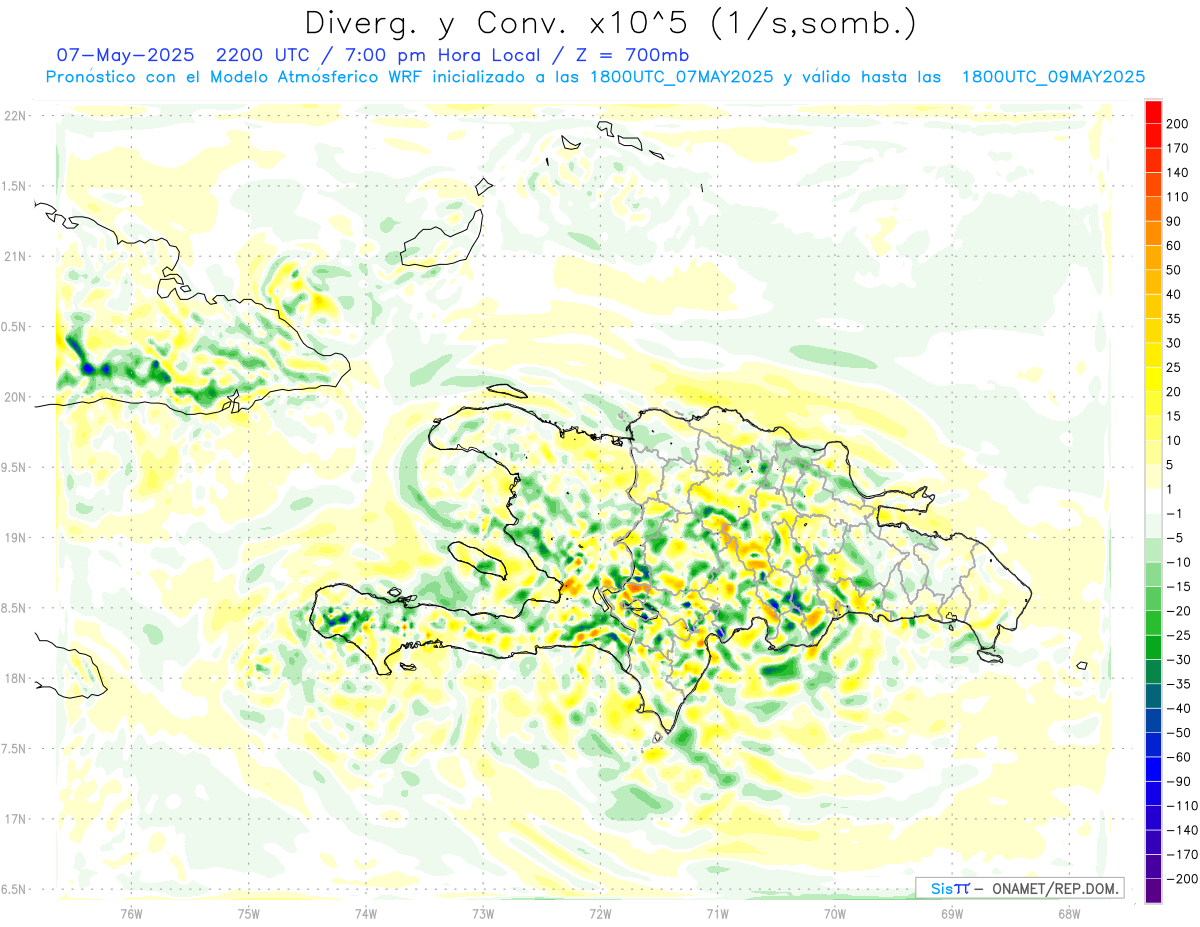Click the colorbar label "-170"

1181,855
